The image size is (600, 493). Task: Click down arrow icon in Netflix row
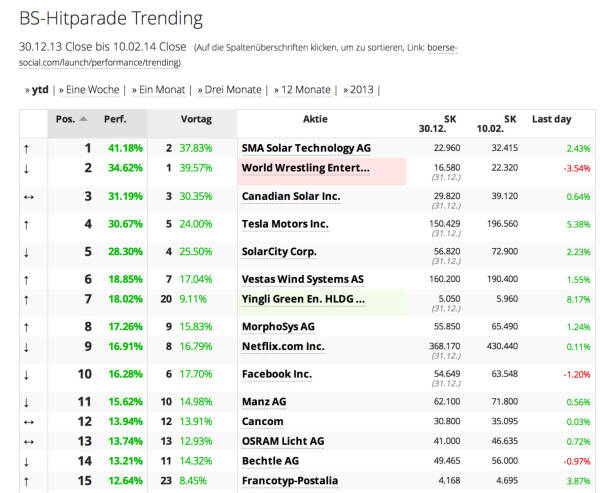(x=26, y=347)
